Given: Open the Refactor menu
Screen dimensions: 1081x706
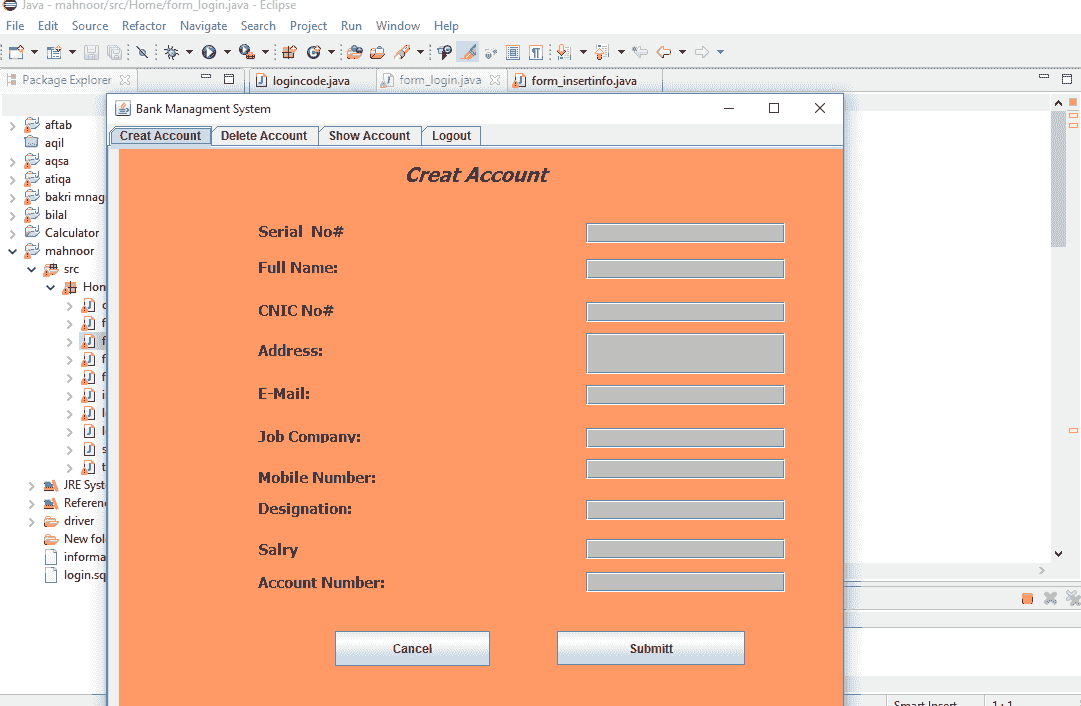Looking at the screenshot, I should tap(144, 26).
